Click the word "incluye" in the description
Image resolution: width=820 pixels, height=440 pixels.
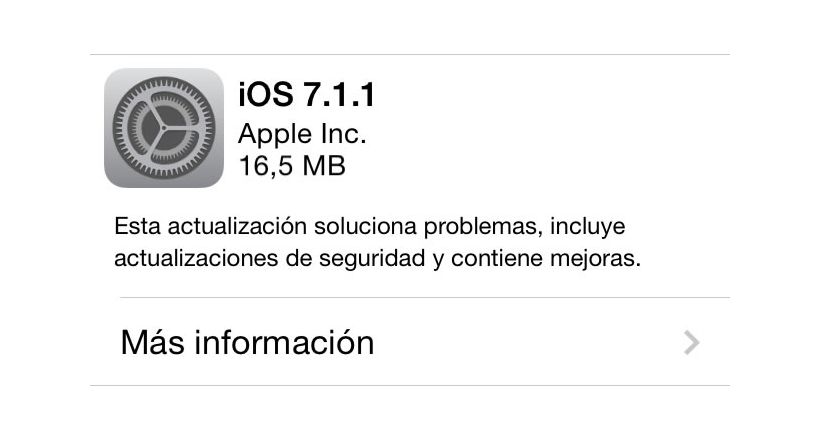588,227
